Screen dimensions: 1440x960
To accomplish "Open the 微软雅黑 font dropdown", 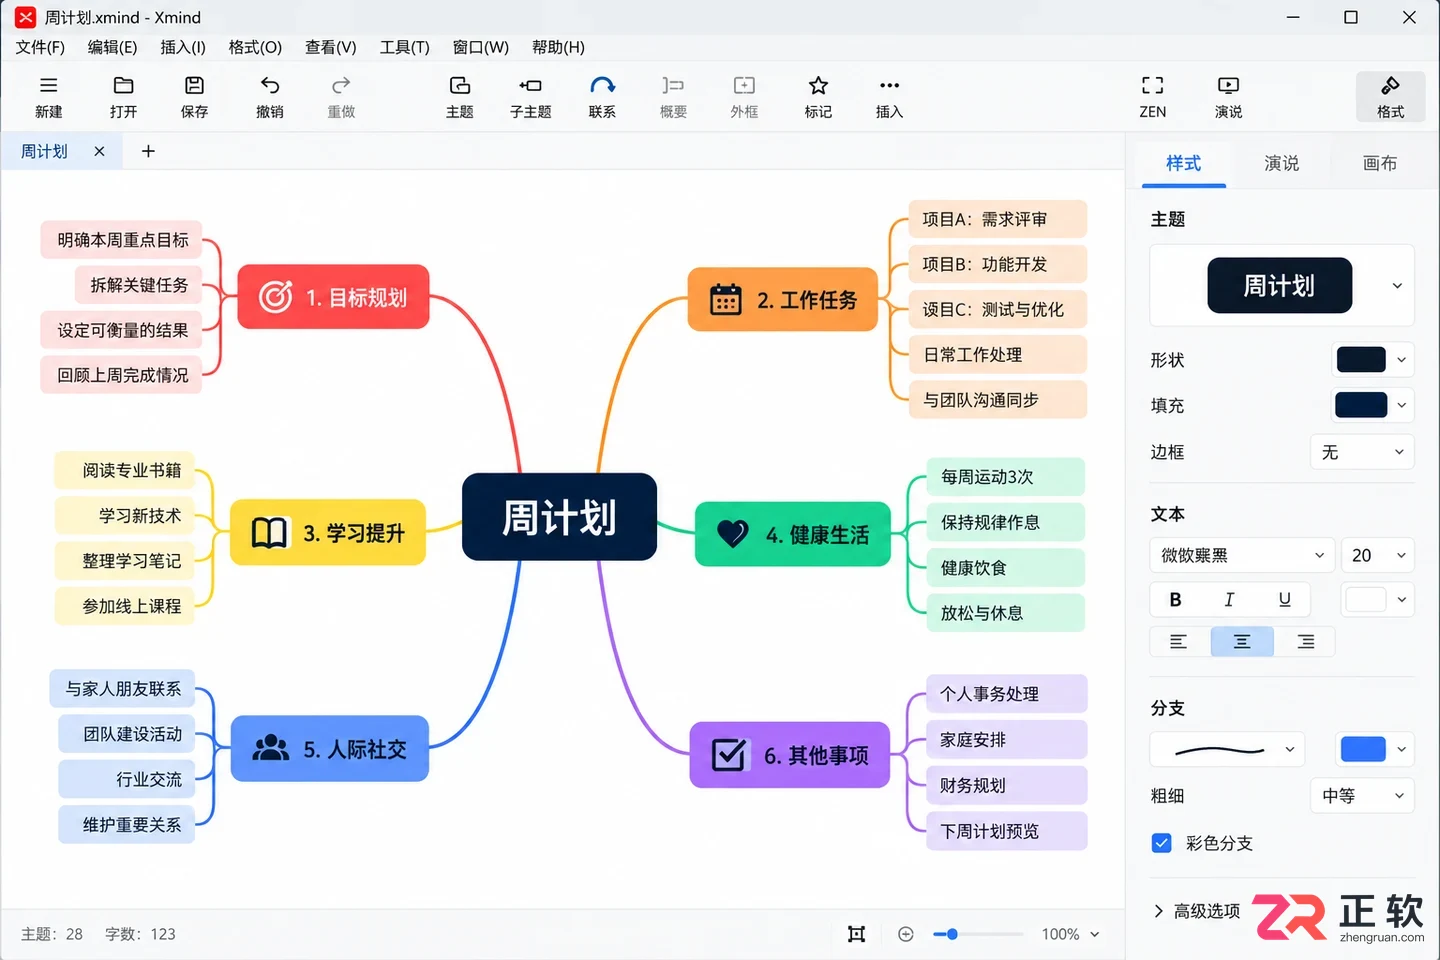I will [1242, 555].
